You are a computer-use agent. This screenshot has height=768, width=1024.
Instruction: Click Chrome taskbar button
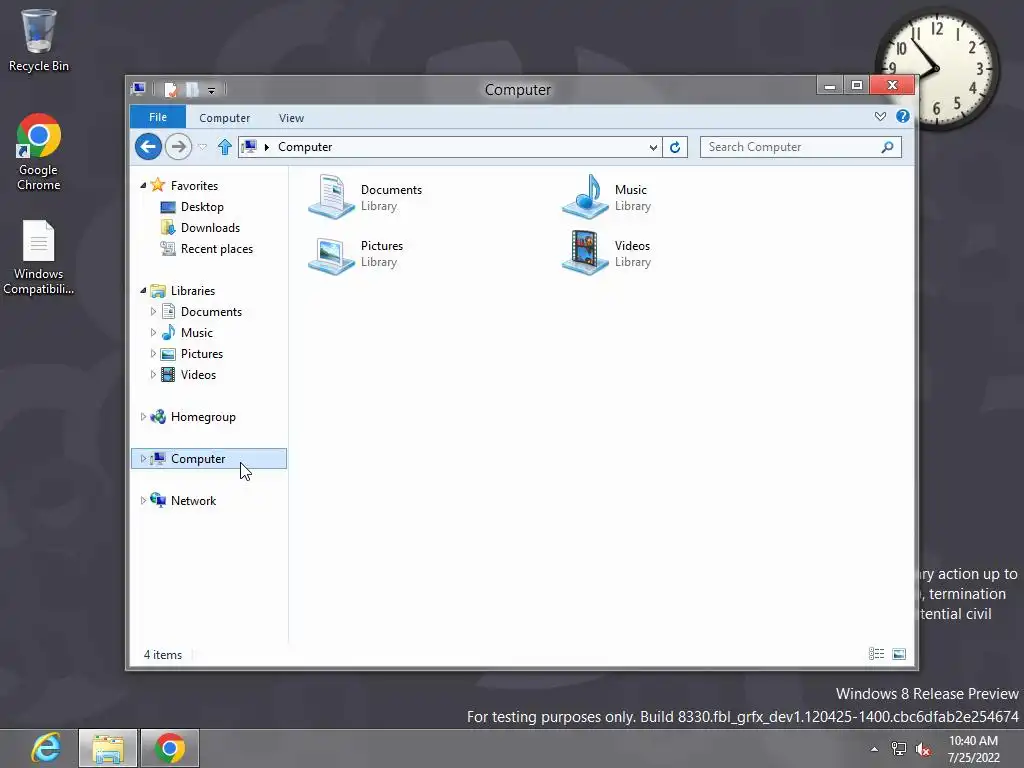170,748
